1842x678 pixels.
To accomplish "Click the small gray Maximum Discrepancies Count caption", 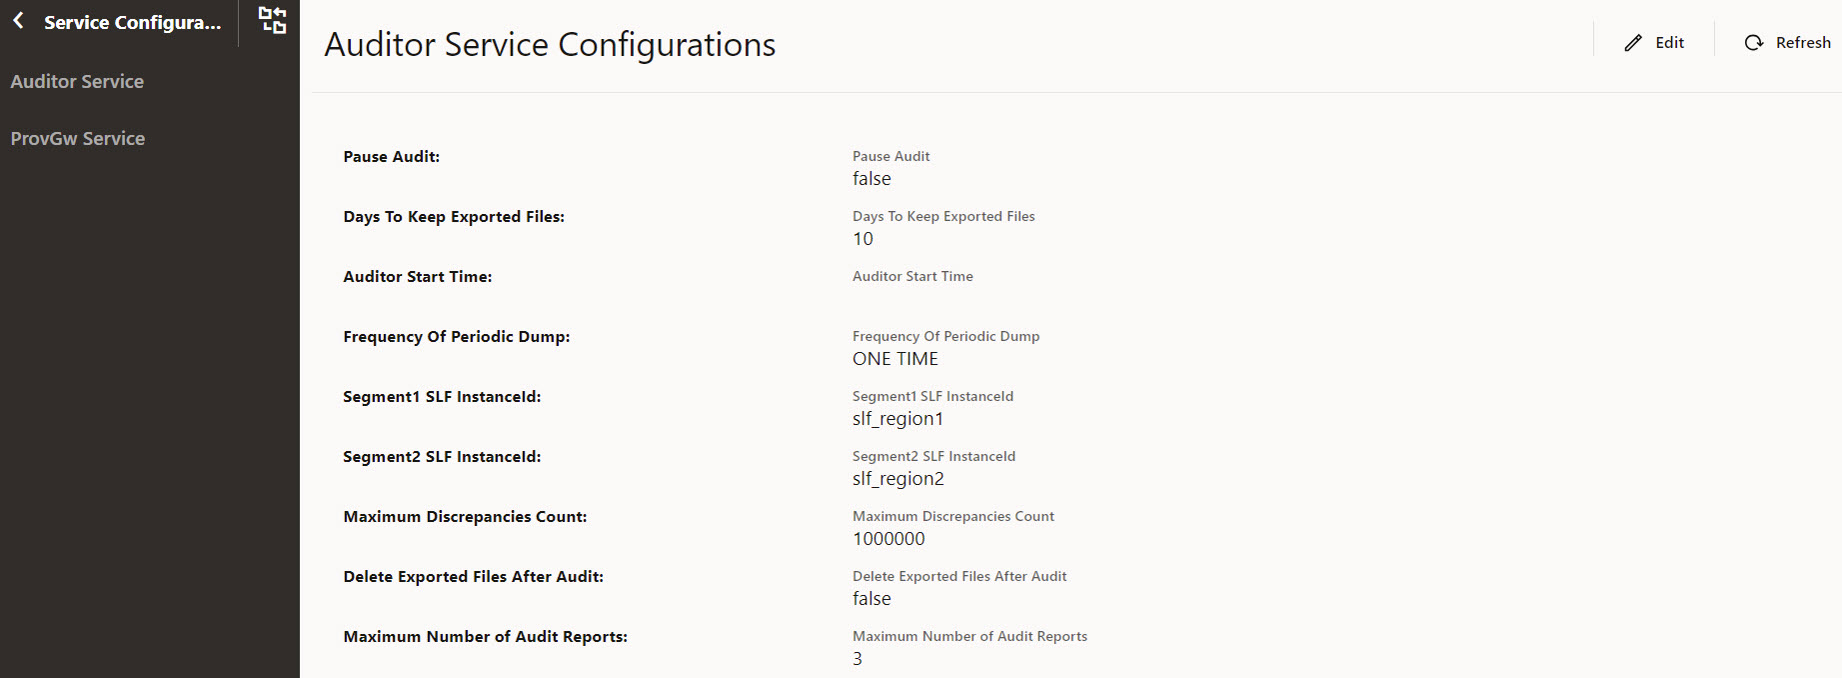I will [x=953, y=517].
